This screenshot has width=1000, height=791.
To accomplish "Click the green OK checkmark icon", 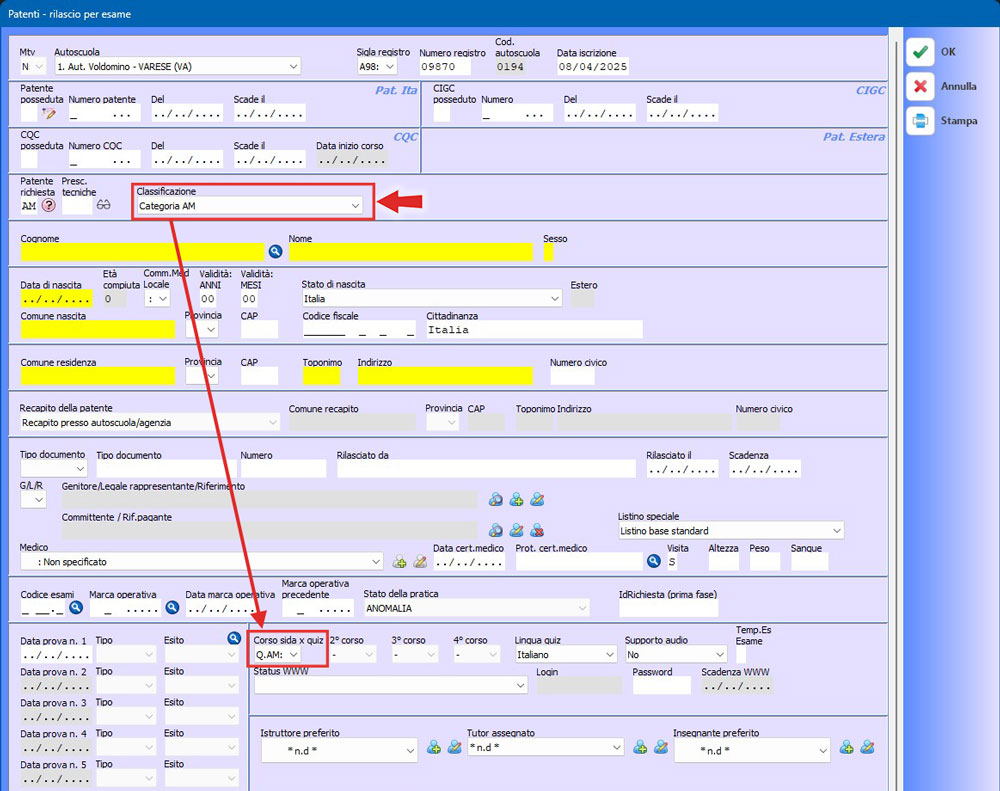I will (920, 52).
